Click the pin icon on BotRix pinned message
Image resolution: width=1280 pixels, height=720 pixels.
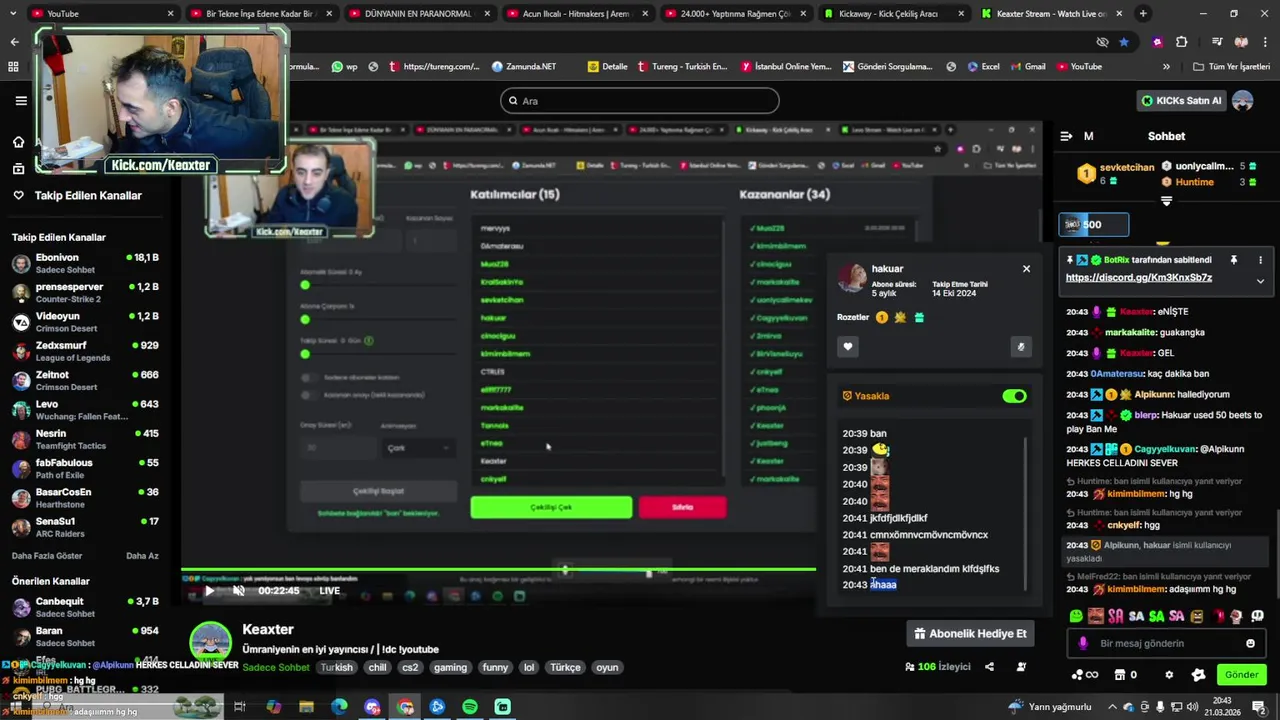(x=1234, y=260)
